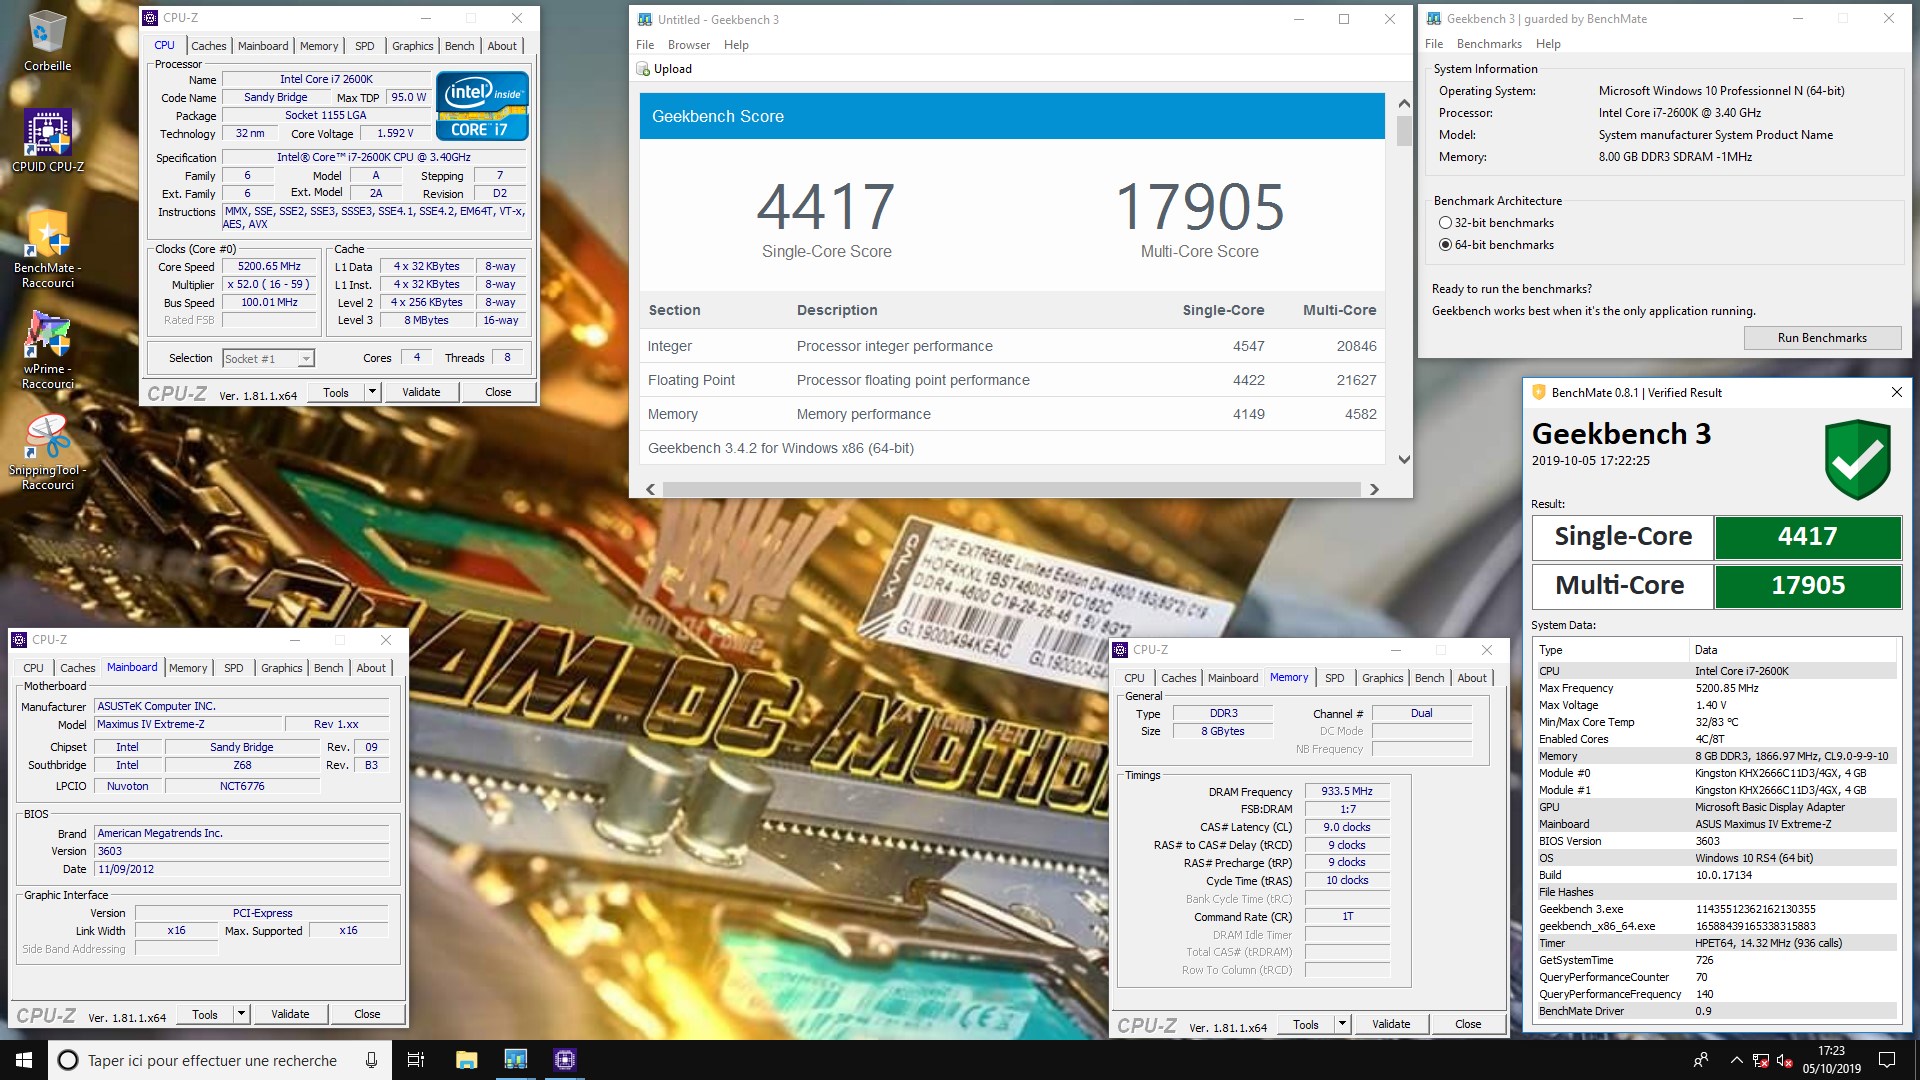
Task: Click the microphone icon in search box
Action: [371, 1060]
